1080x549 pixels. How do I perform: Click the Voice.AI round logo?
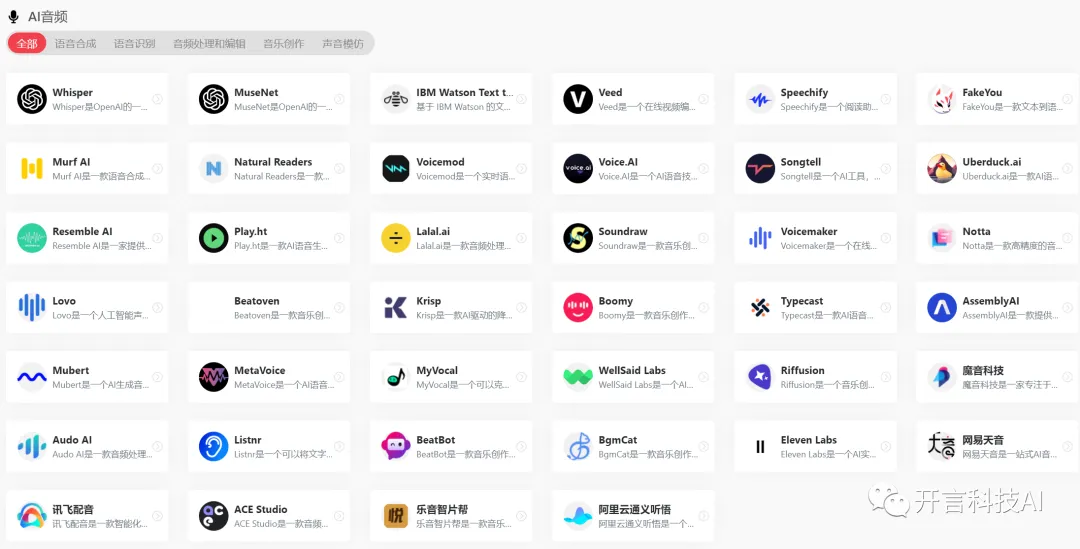click(x=578, y=169)
